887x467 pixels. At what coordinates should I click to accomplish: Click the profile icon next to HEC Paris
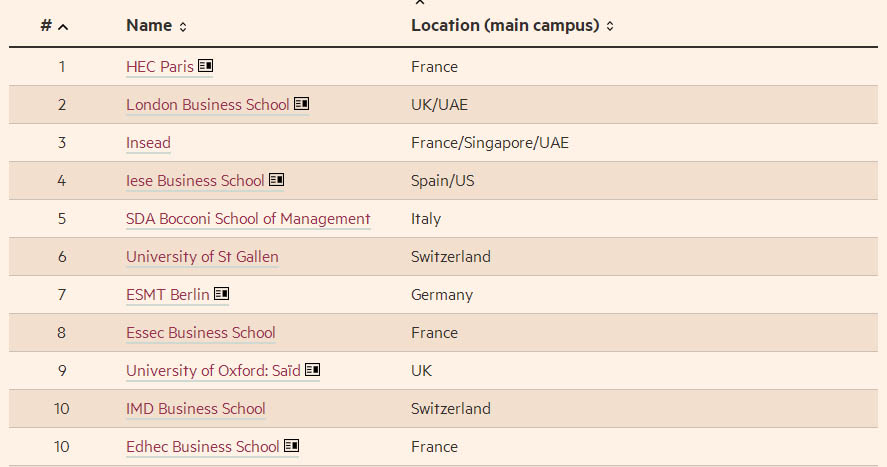click(x=205, y=66)
